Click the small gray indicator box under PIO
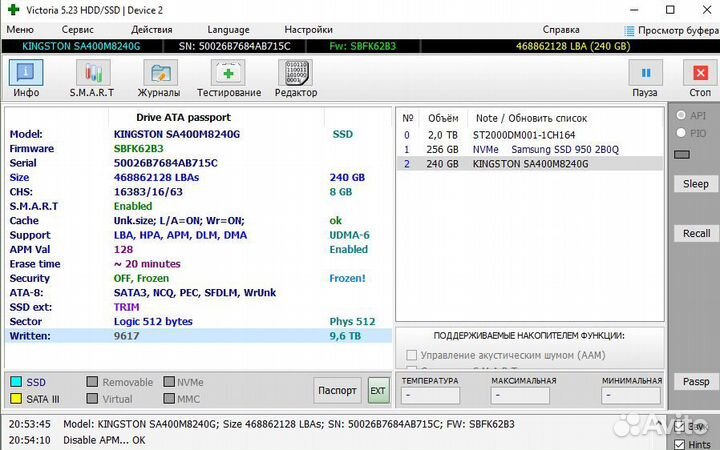The height and width of the screenshot is (450, 720). click(682, 155)
